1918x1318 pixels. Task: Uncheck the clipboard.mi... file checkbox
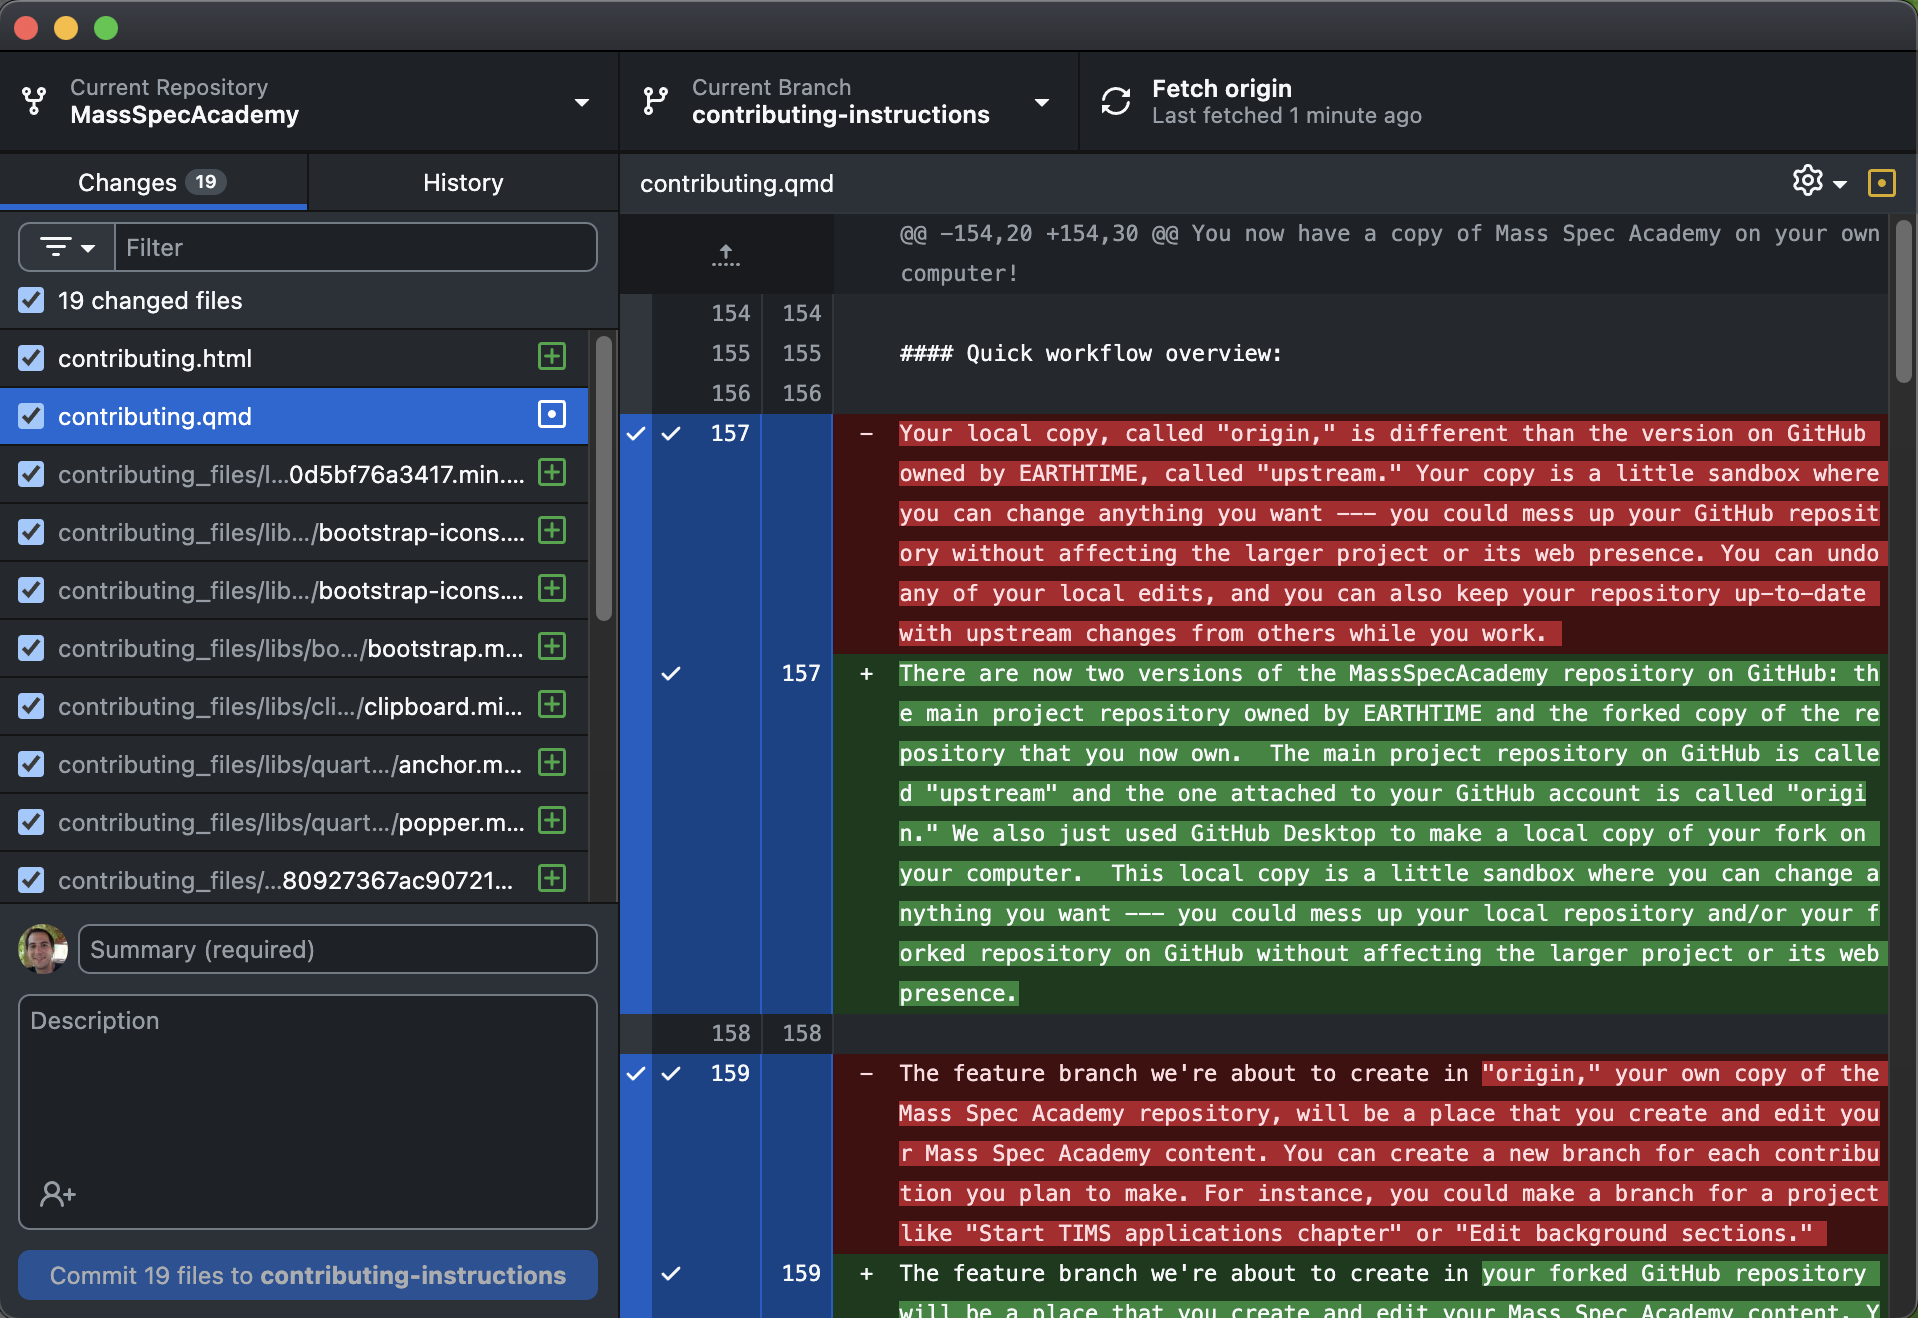pos(31,706)
